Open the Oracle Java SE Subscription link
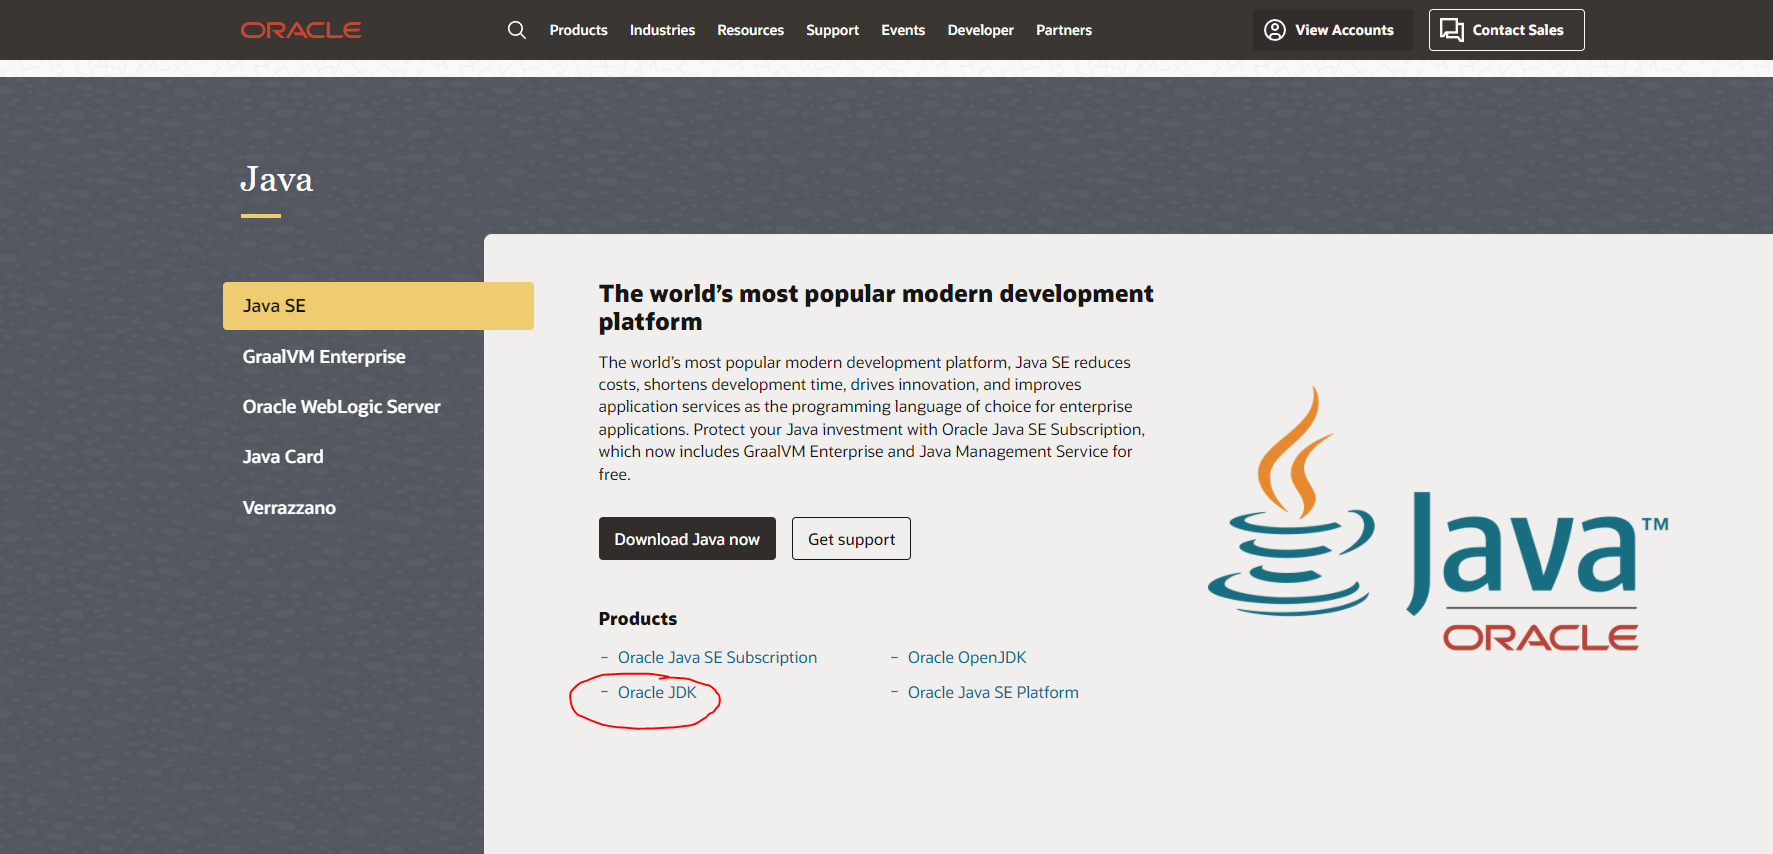 coord(717,657)
